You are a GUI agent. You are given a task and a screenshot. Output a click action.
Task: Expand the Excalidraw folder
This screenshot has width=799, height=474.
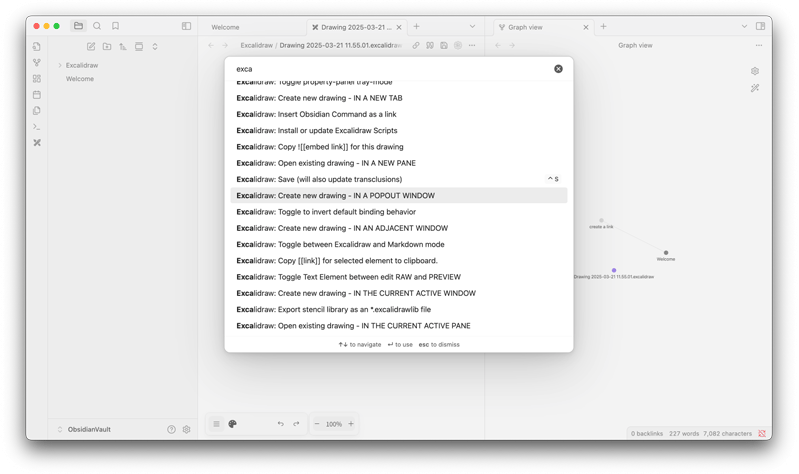coord(82,65)
